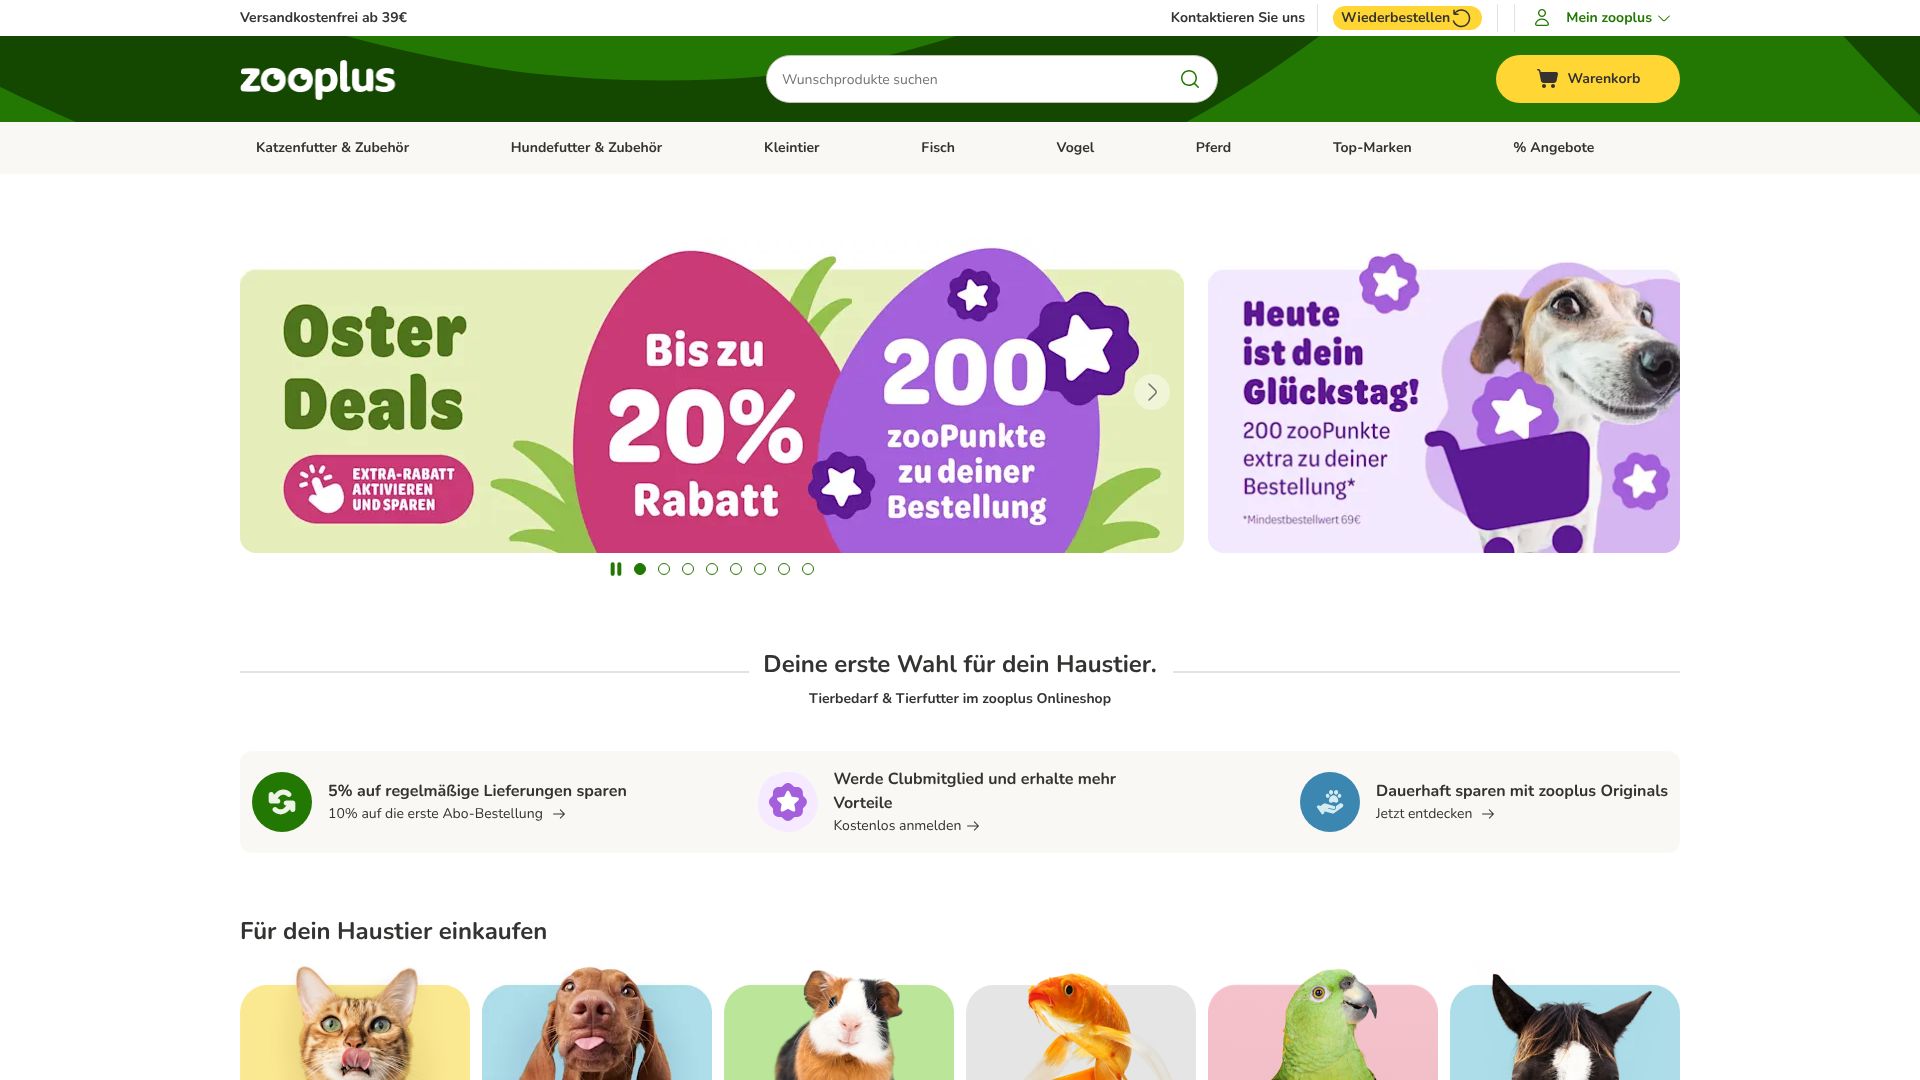1920x1080 pixels.
Task: Click the purple club membership star icon
Action: tap(788, 802)
